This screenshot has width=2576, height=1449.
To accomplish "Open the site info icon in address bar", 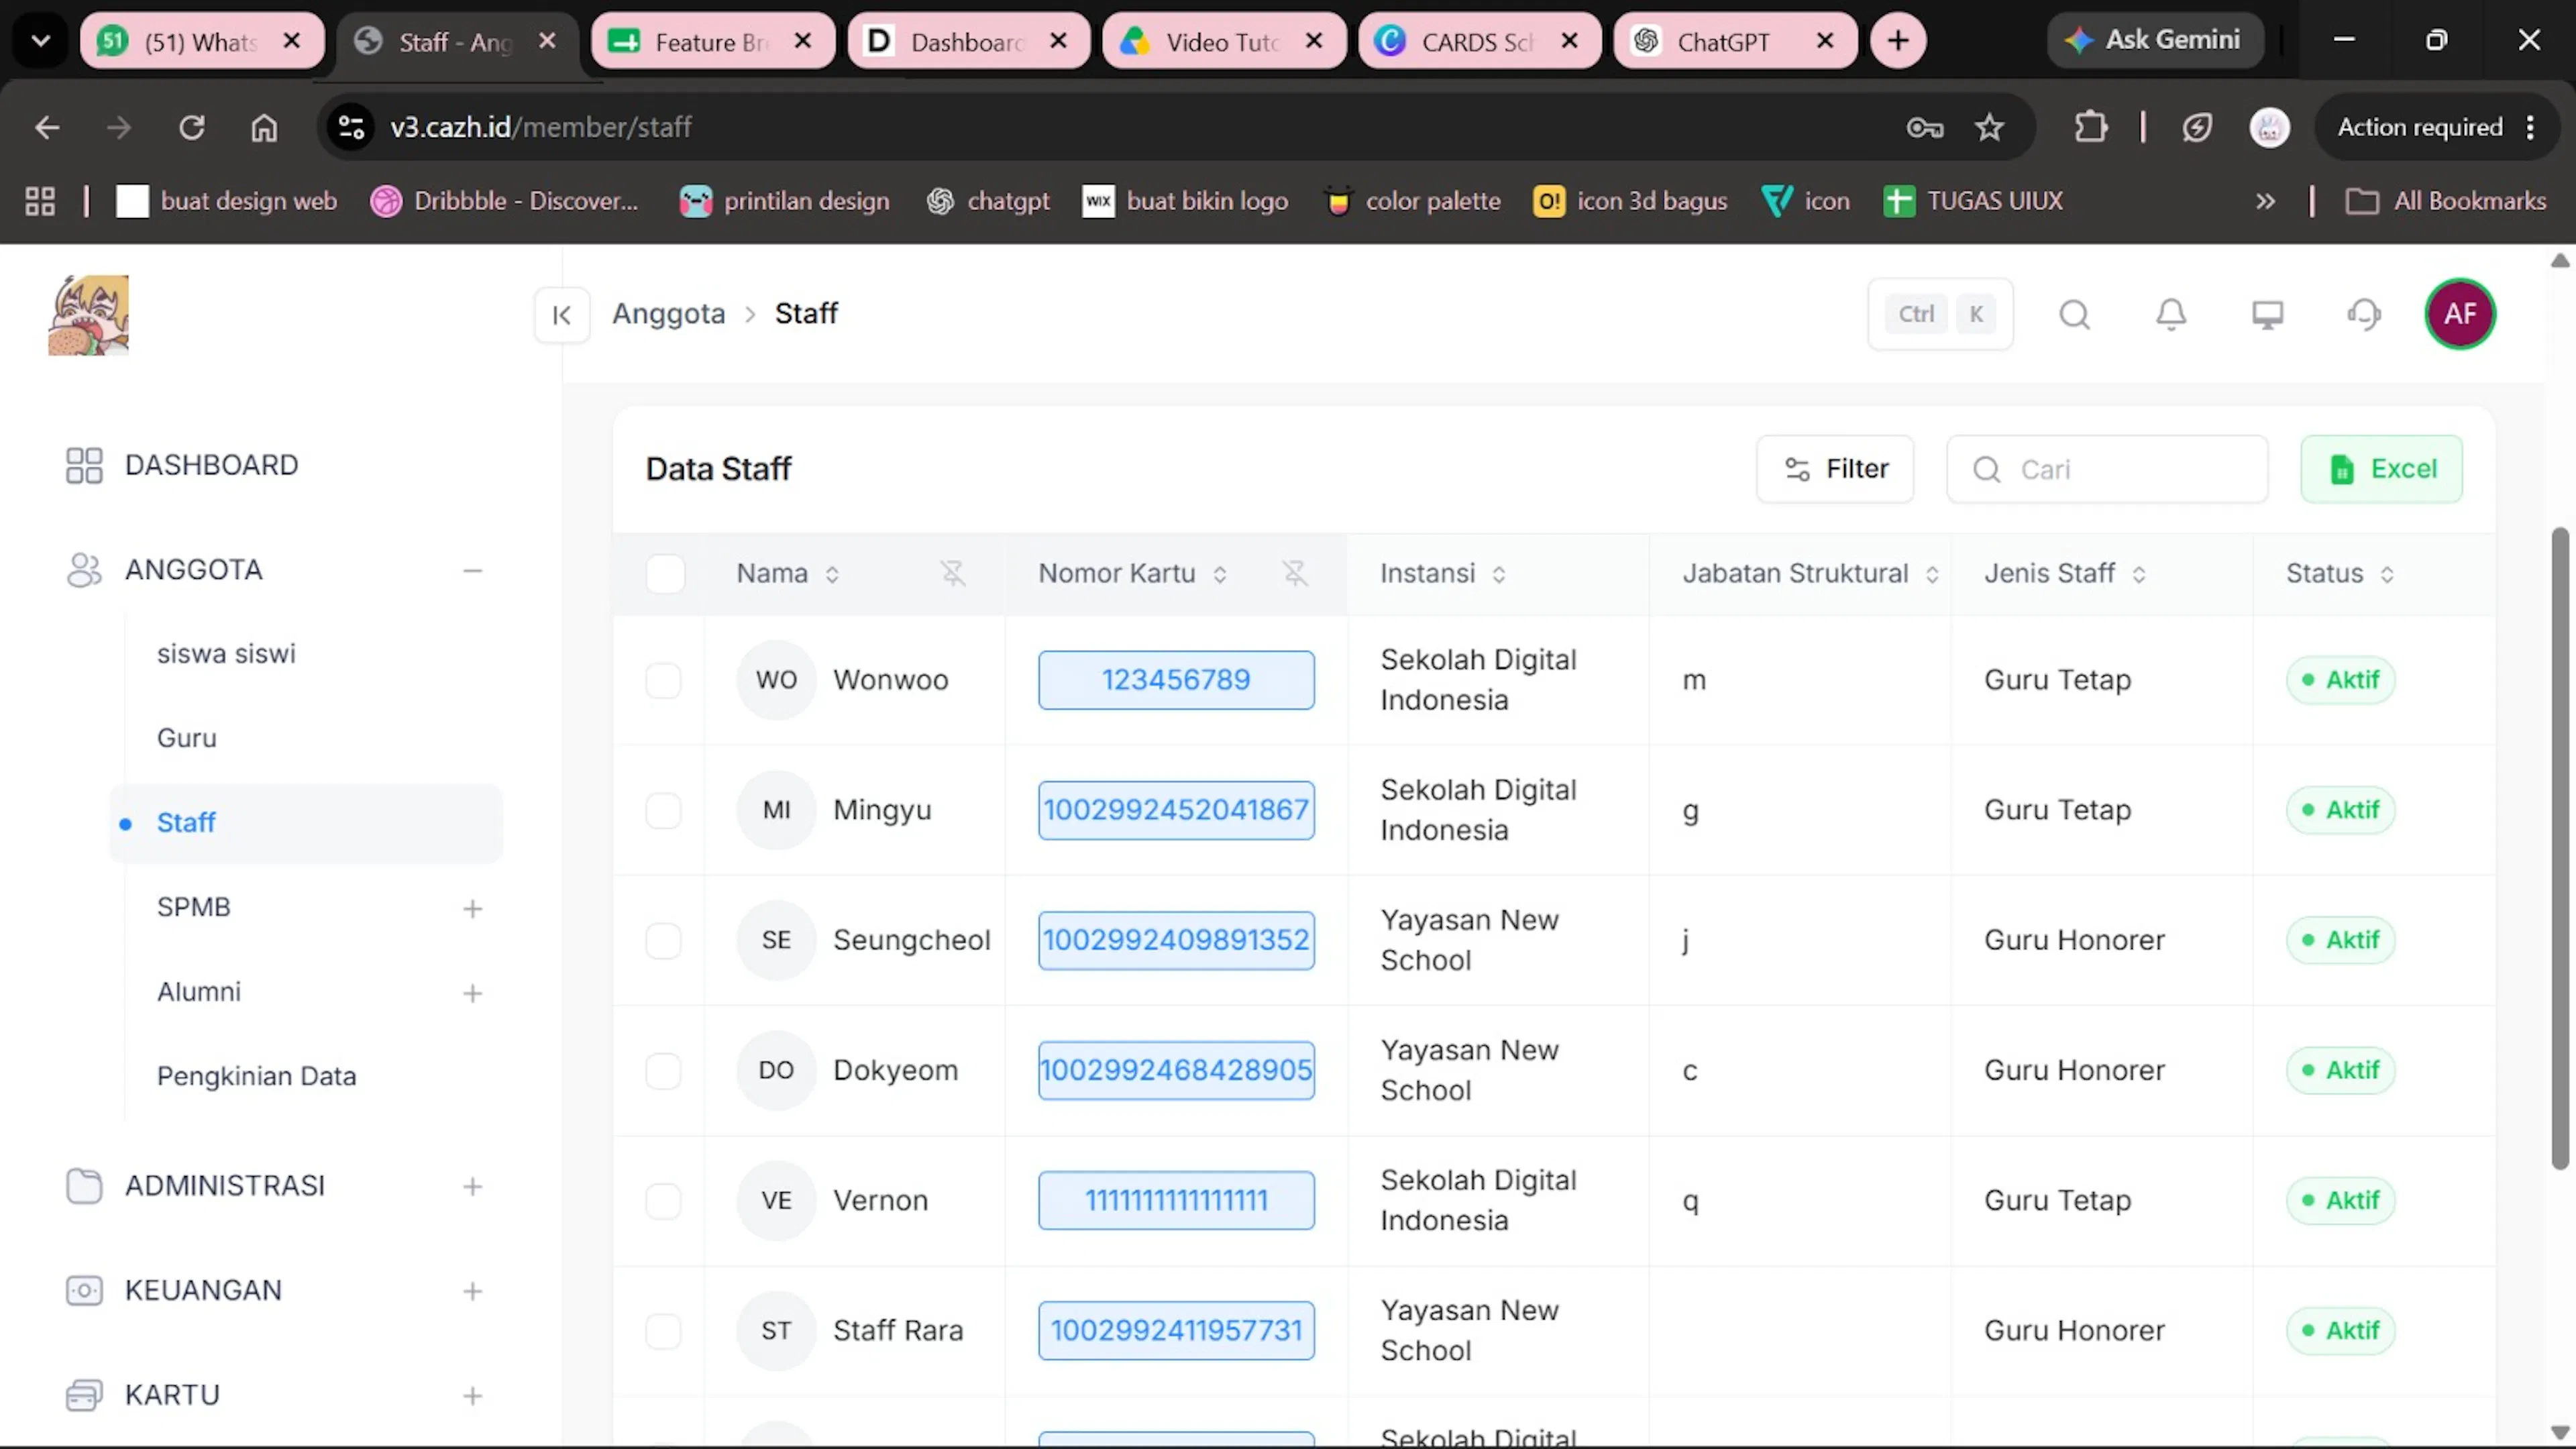I will click(x=352, y=127).
